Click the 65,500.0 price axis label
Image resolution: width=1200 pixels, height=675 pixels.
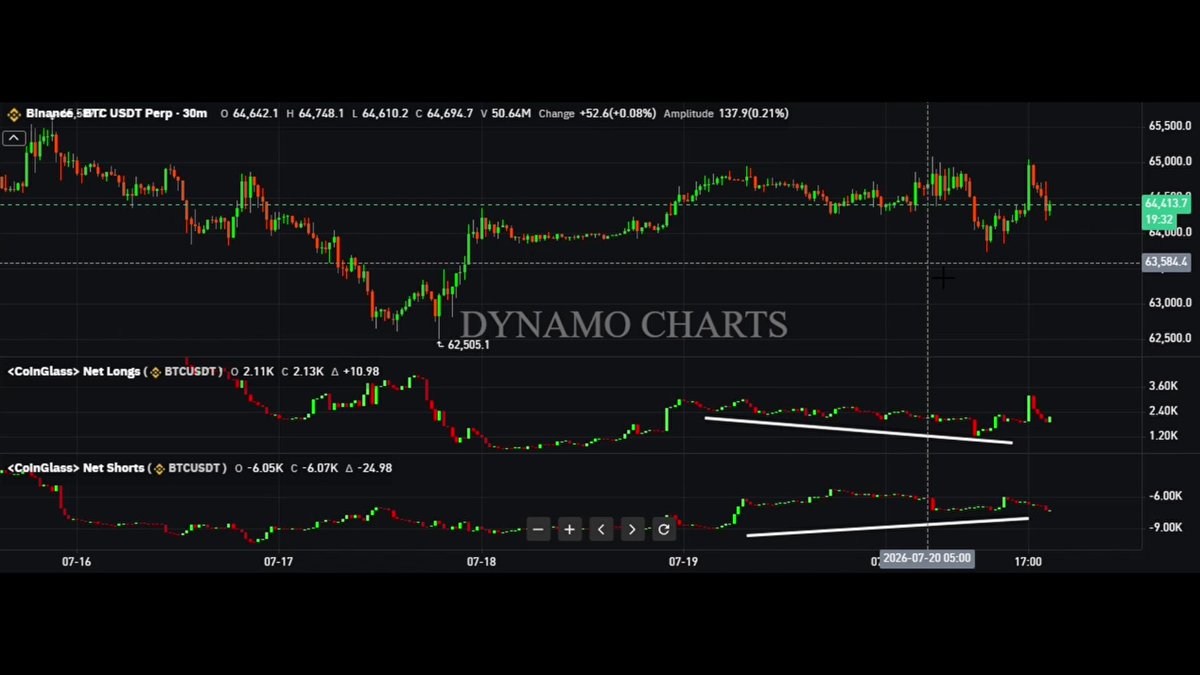click(1169, 126)
